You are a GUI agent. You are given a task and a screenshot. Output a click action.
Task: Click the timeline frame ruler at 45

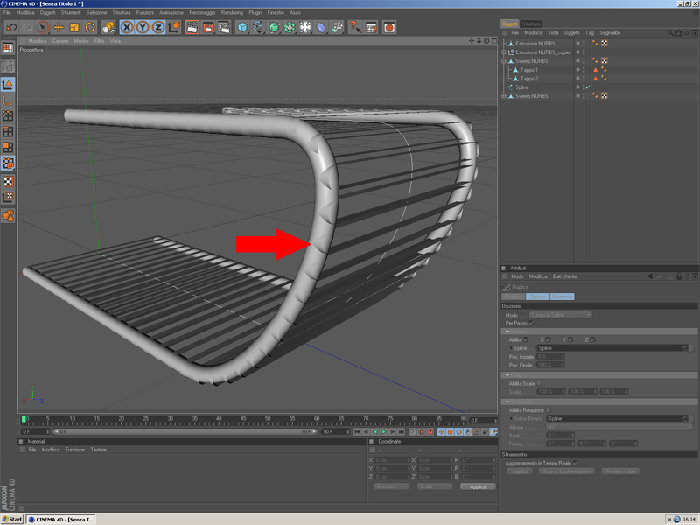(x=243, y=420)
